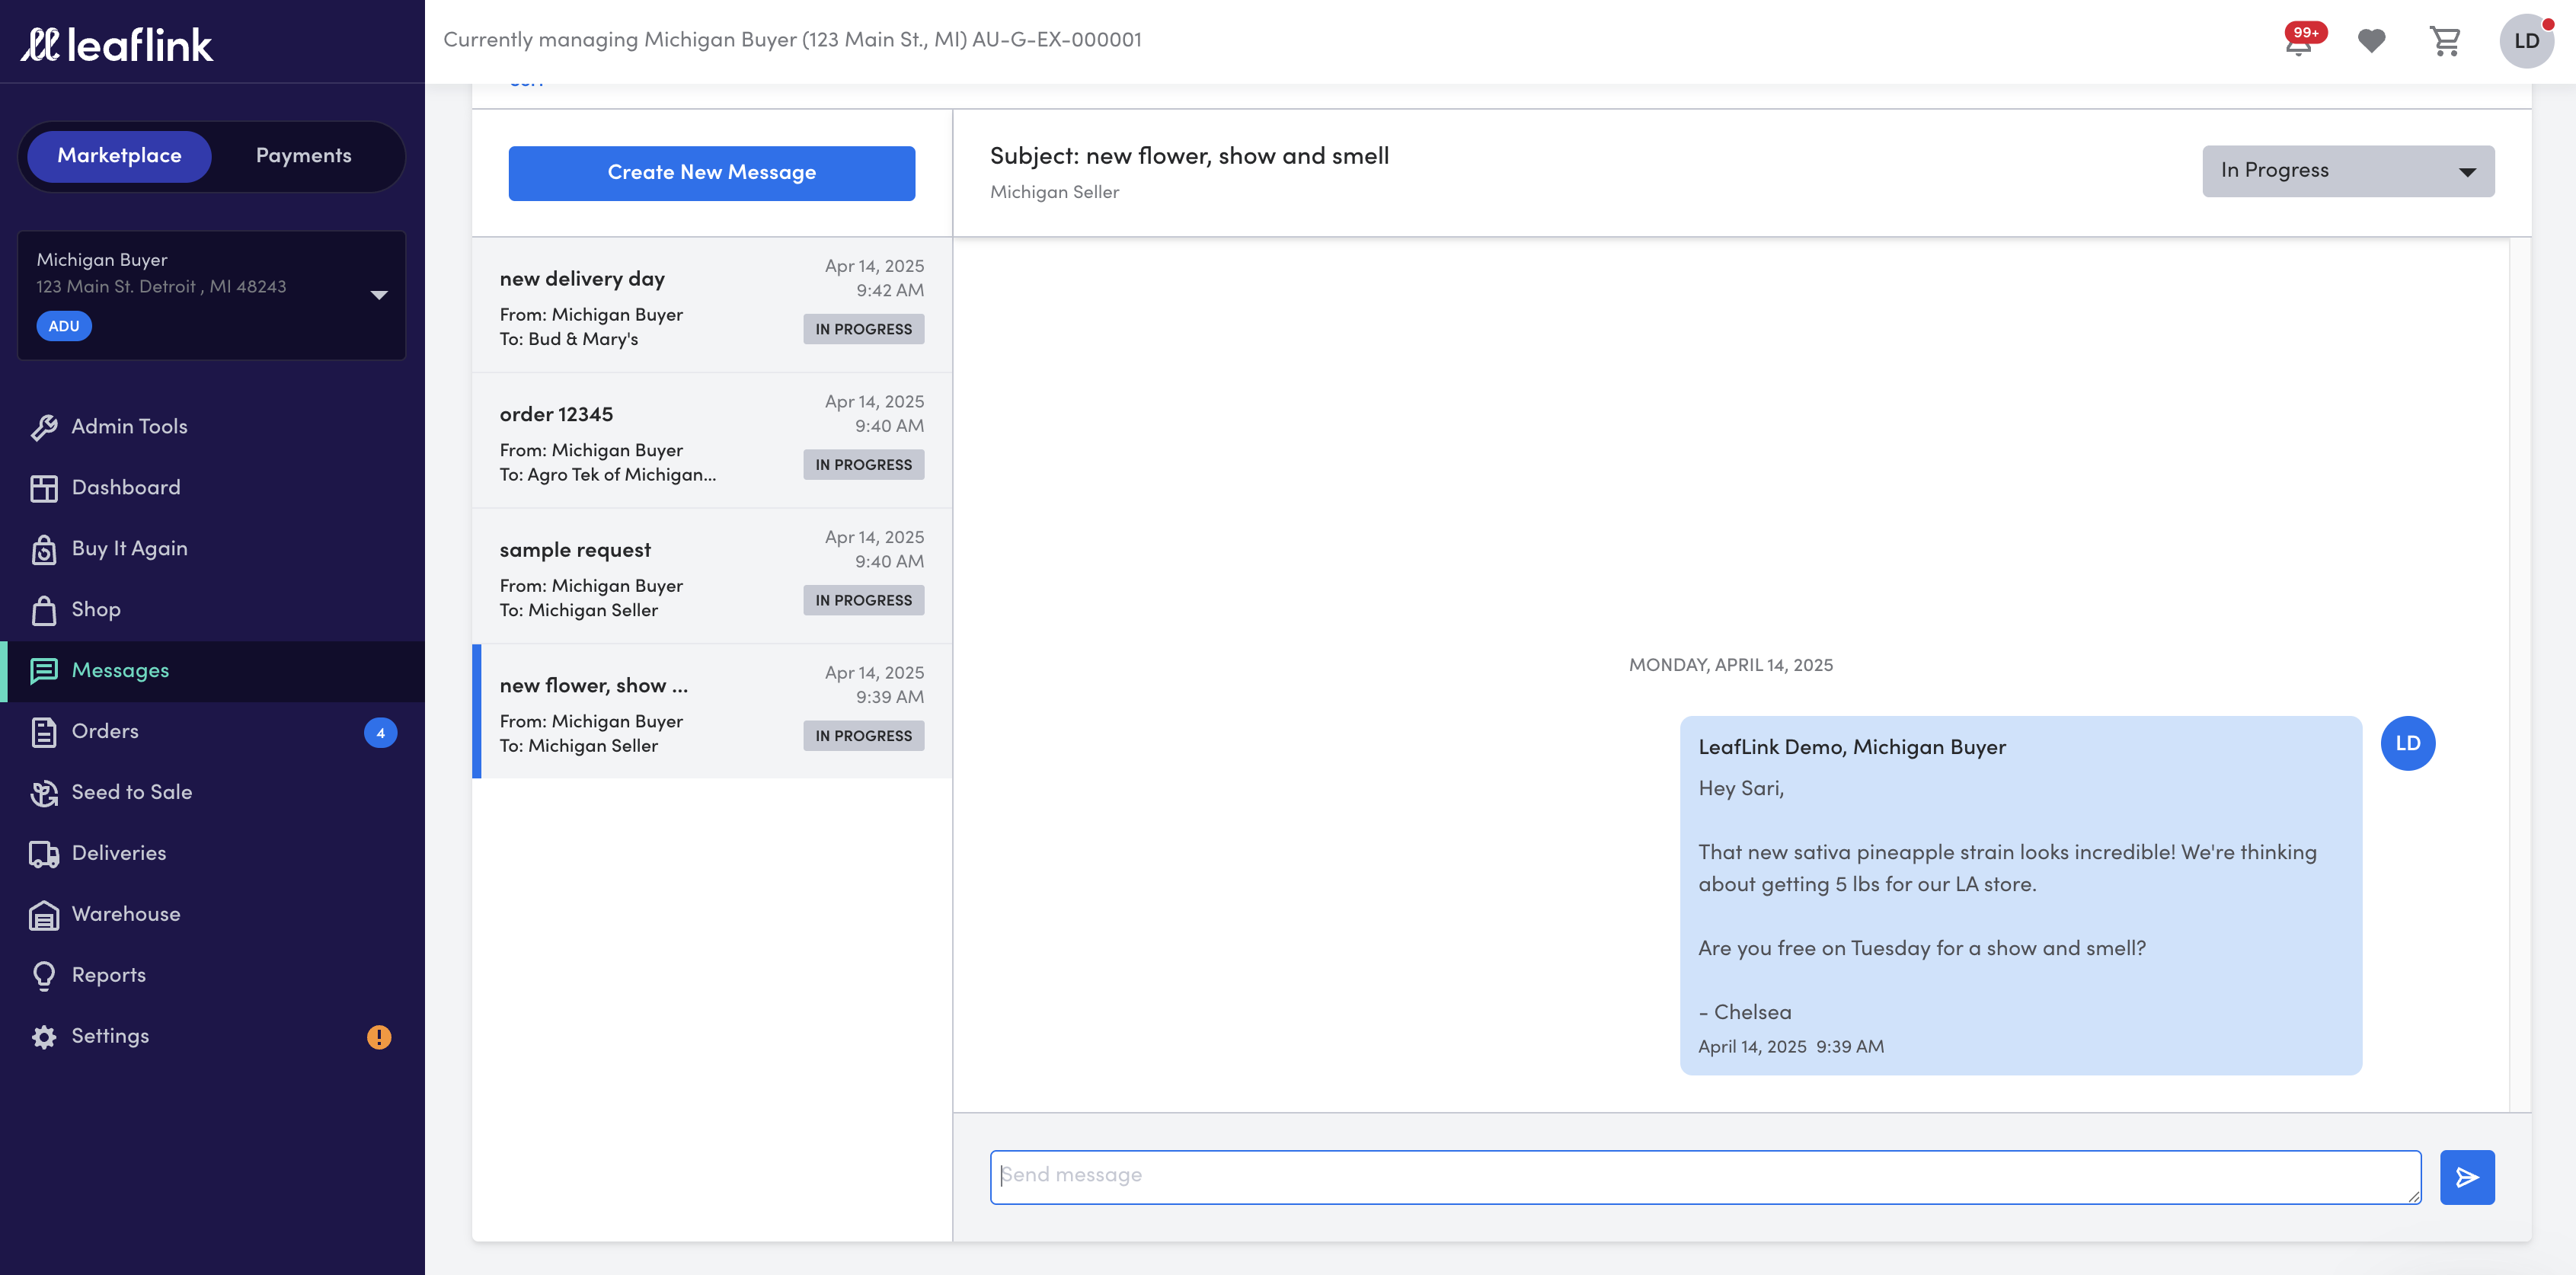Screen dimensions: 2576x1275
Task: Open the In Progress status dropdown
Action: click(x=2348, y=171)
